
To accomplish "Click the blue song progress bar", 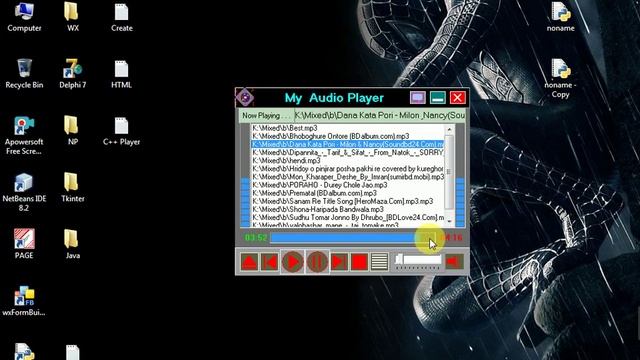I will (x=353, y=238).
